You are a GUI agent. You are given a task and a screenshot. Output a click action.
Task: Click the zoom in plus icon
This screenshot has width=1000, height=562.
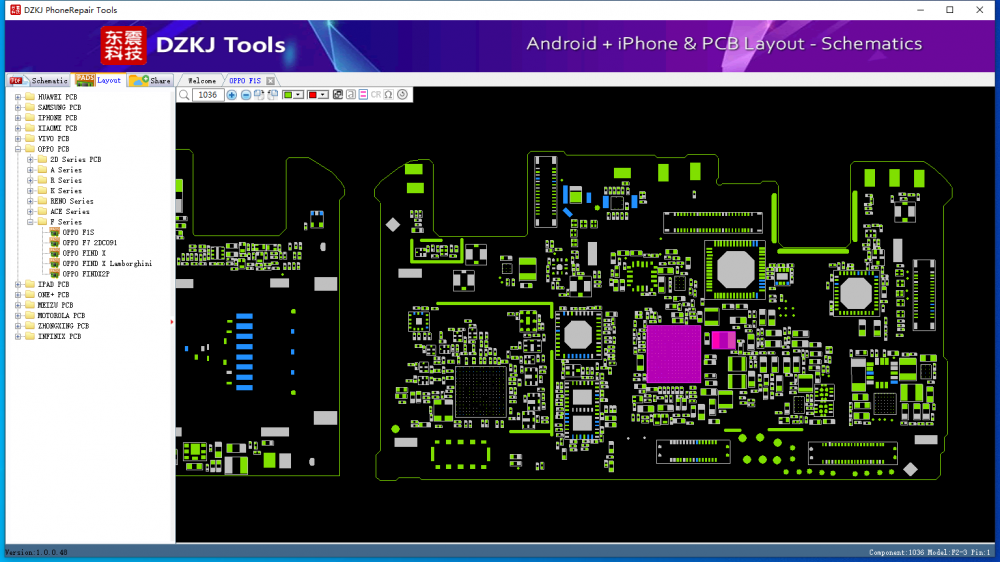[232, 95]
